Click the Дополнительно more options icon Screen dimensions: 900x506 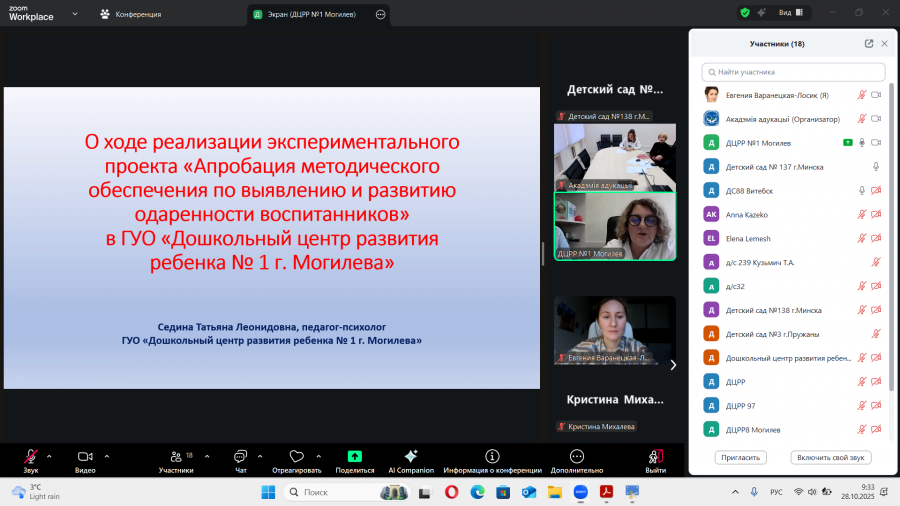577,456
